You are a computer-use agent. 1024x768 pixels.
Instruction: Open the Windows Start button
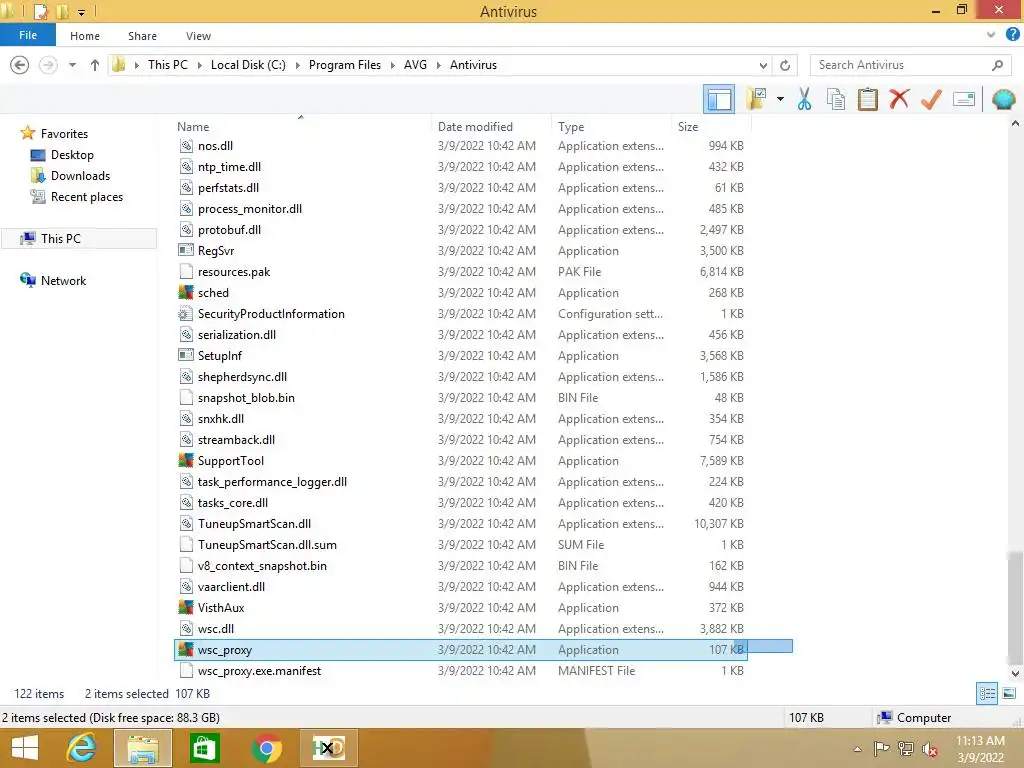(25, 748)
